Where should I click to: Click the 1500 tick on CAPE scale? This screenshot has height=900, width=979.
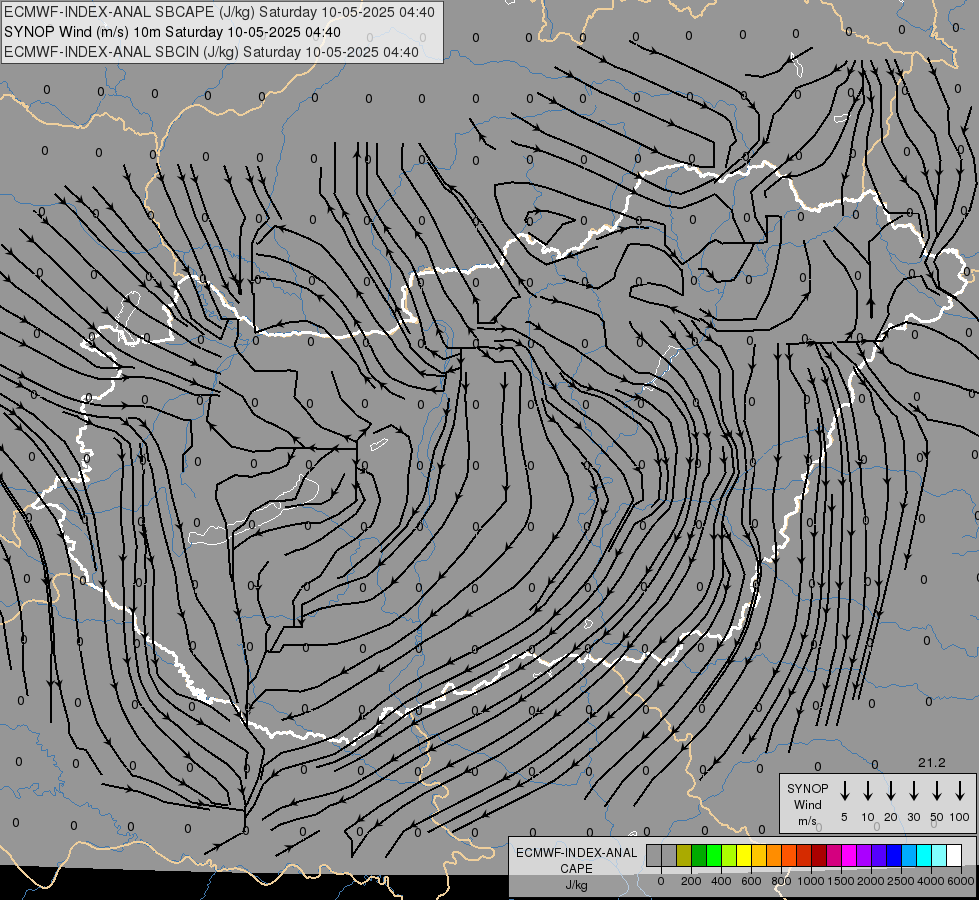click(840, 881)
